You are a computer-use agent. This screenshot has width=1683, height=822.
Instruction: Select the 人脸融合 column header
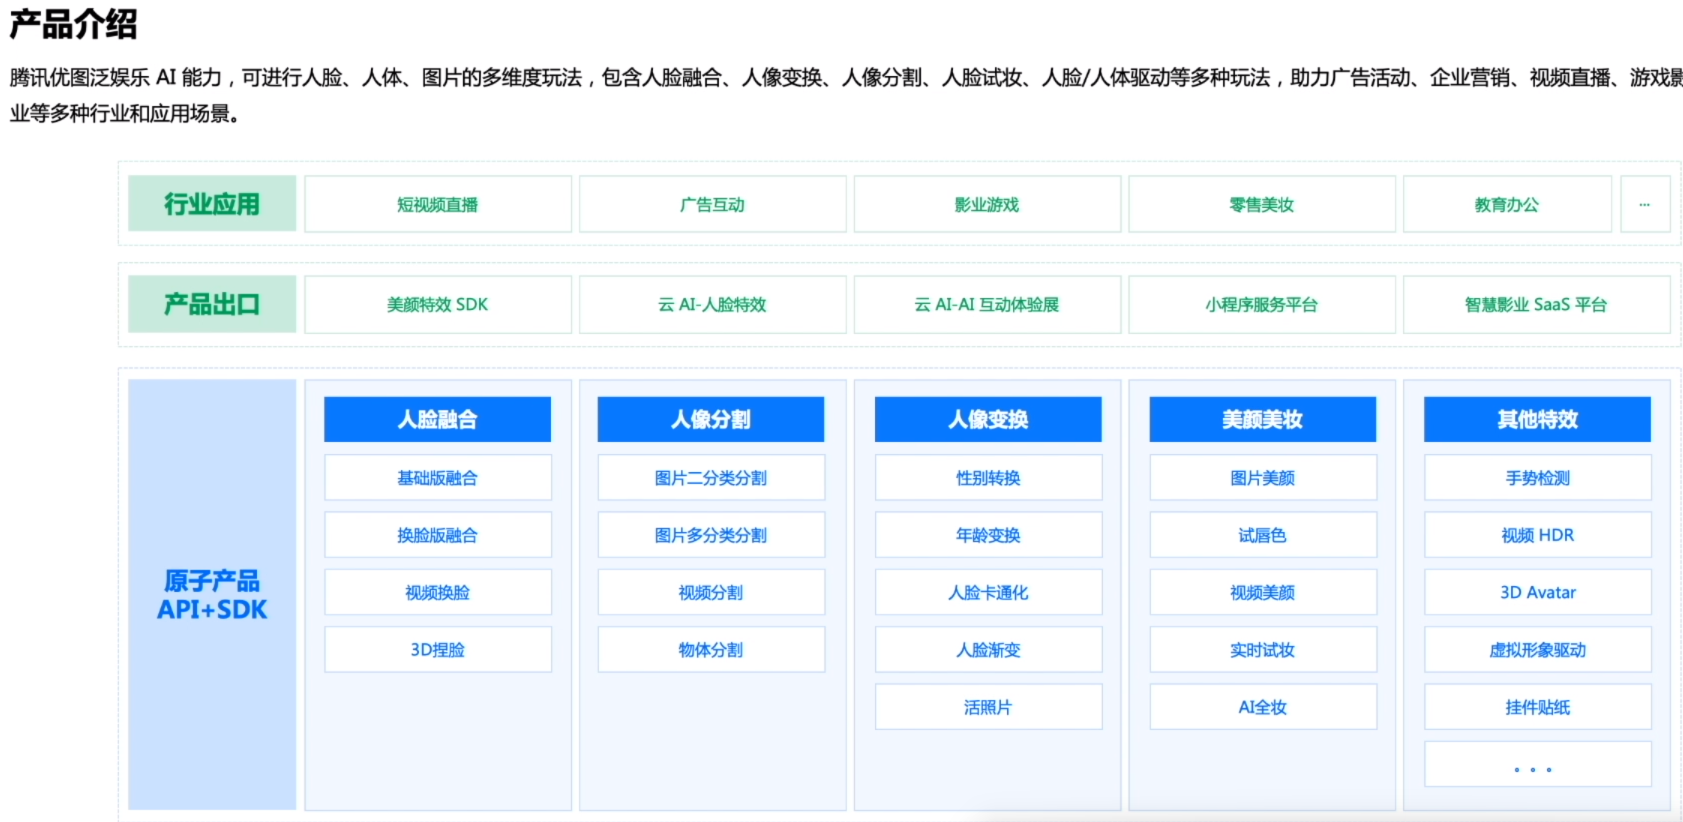click(438, 419)
